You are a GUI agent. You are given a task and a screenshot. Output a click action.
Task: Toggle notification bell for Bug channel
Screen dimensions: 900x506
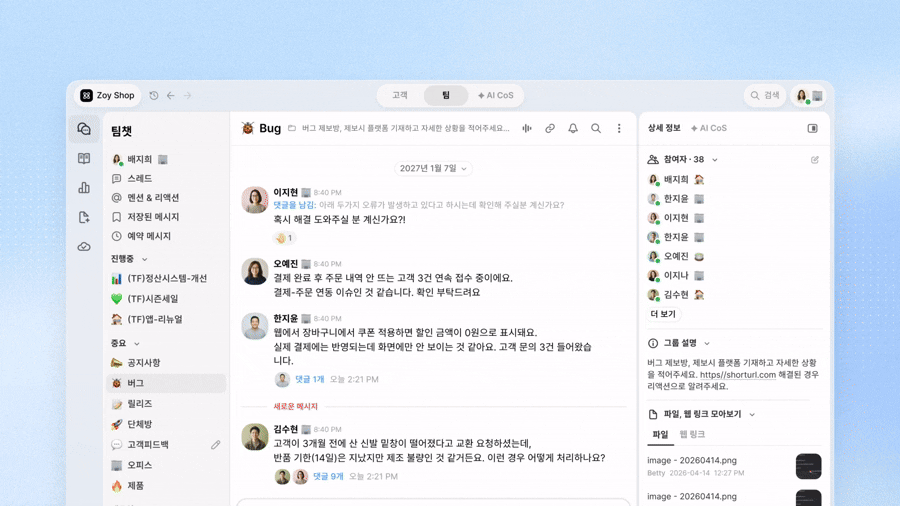[x=573, y=129]
